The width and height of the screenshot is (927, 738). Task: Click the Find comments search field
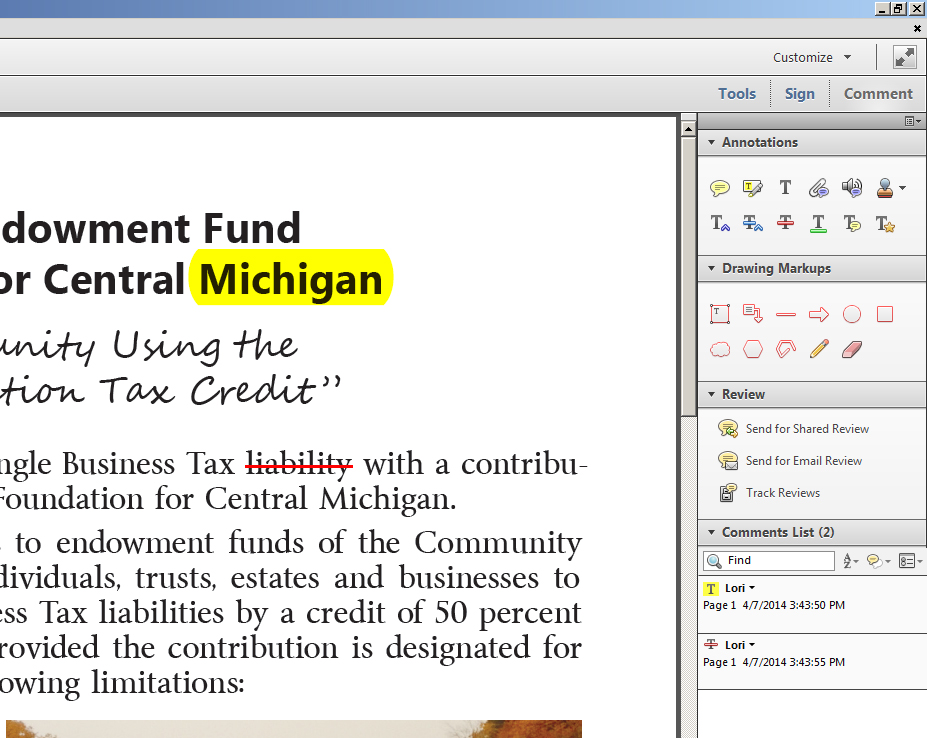777,561
